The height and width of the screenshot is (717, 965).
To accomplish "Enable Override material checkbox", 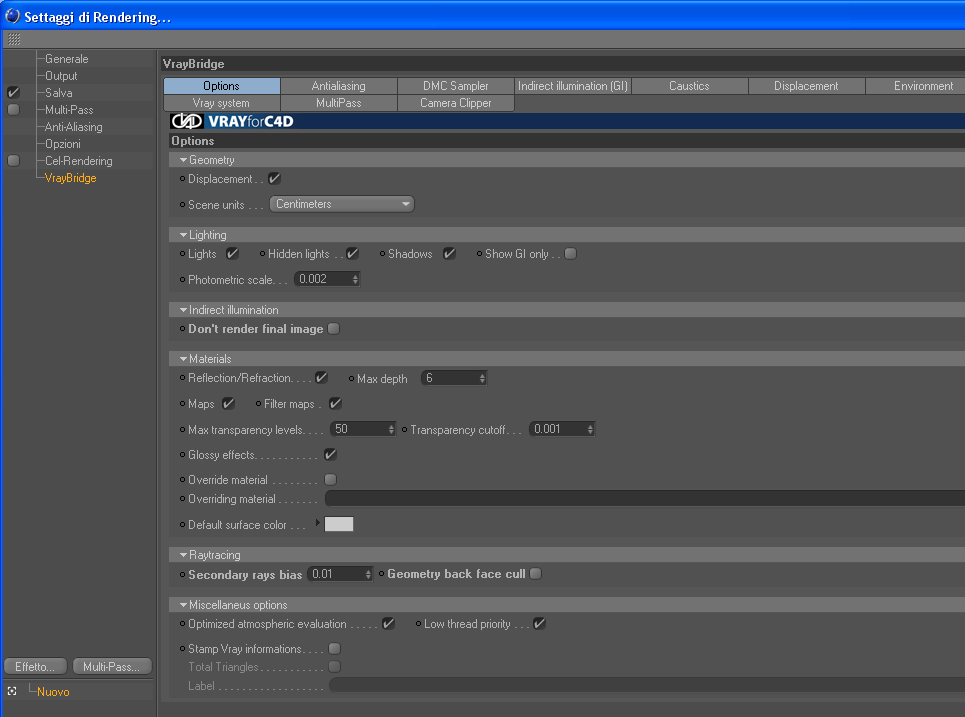I will coord(330,479).
